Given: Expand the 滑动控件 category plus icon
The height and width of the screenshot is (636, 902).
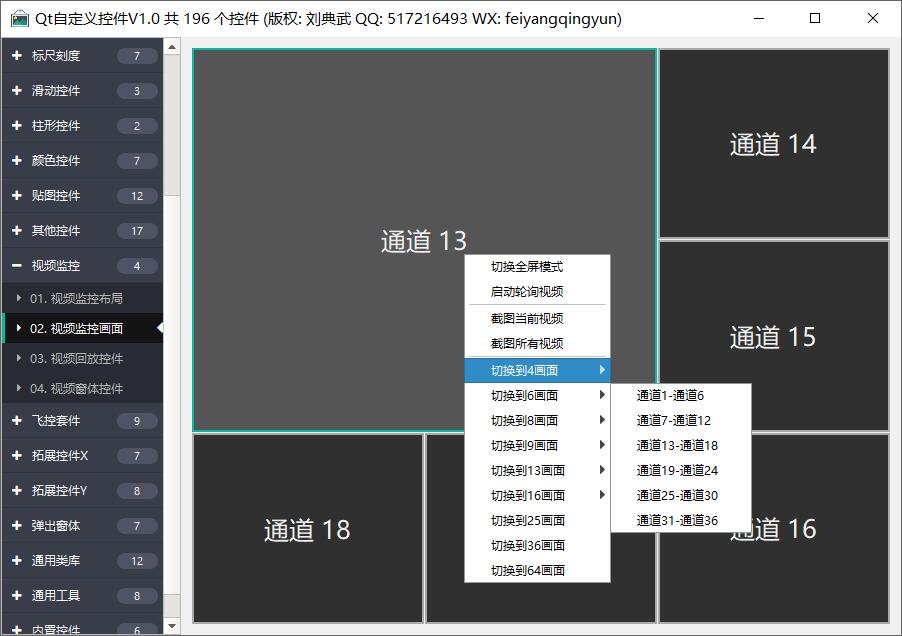Looking at the screenshot, I should click(x=17, y=91).
